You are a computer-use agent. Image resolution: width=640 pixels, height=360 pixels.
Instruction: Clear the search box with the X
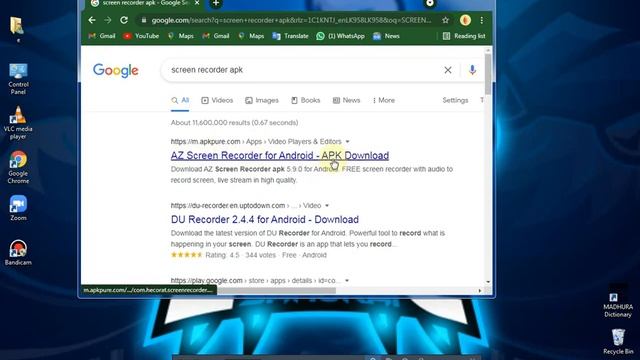tap(448, 70)
